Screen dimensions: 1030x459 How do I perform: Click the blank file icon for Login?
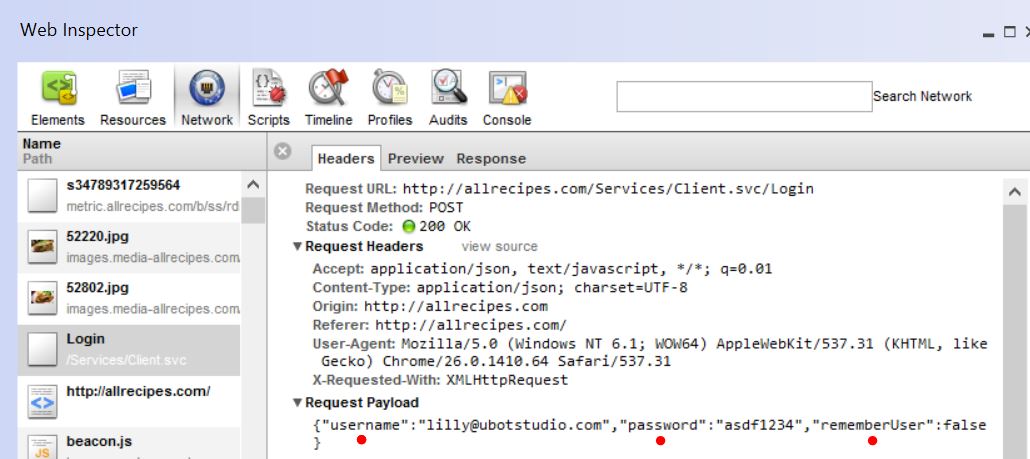[43, 351]
